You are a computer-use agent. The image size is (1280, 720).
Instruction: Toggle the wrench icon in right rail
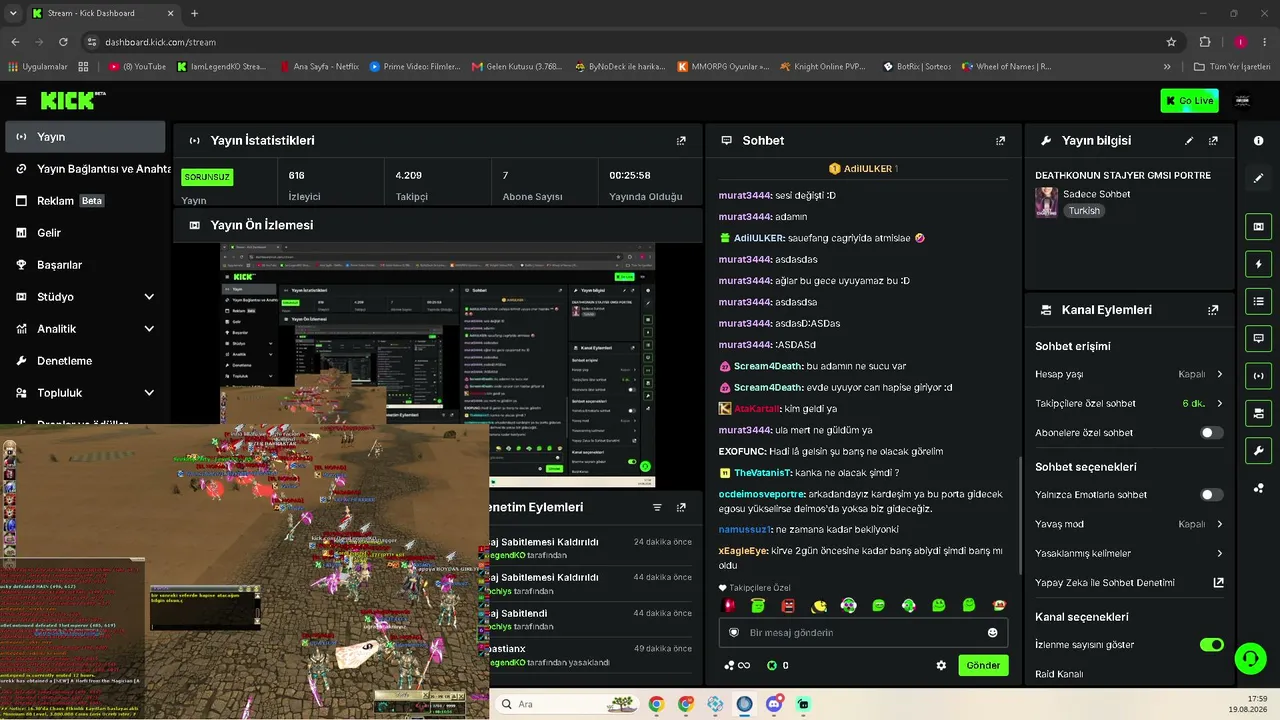(x=1258, y=450)
